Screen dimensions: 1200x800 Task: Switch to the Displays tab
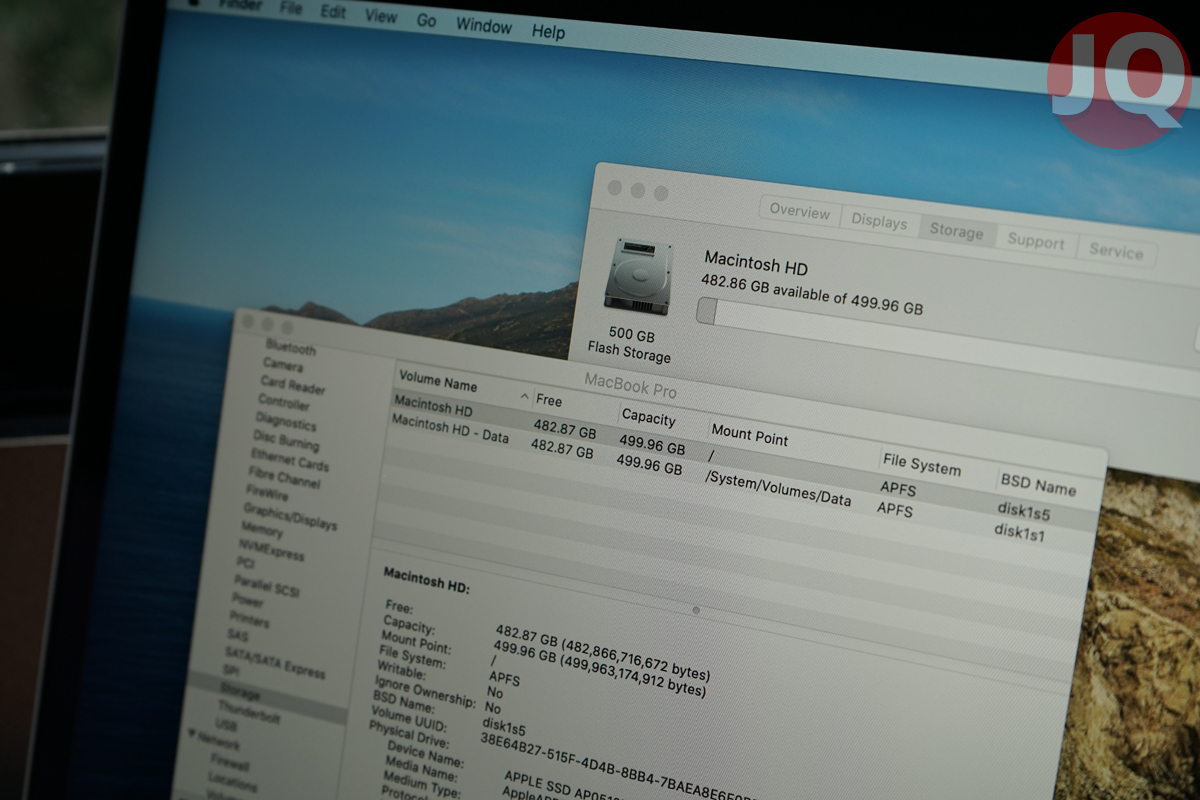coord(879,221)
